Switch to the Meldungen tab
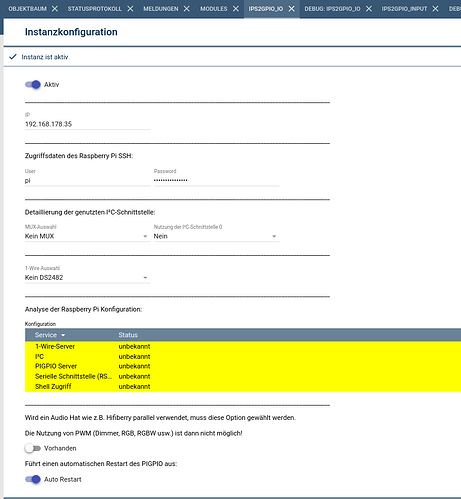The height and width of the screenshot is (499, 461). 161,9
